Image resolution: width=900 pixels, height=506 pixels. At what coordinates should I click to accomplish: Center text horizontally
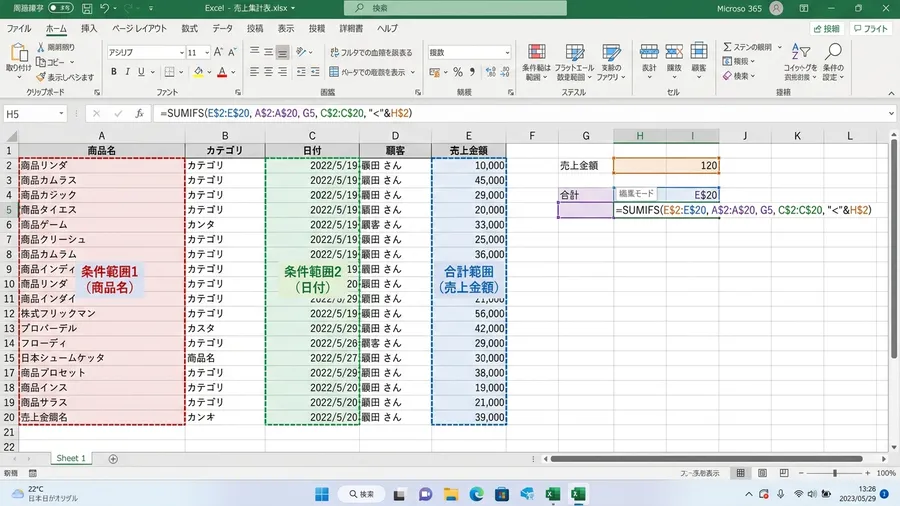pos(268,72)
